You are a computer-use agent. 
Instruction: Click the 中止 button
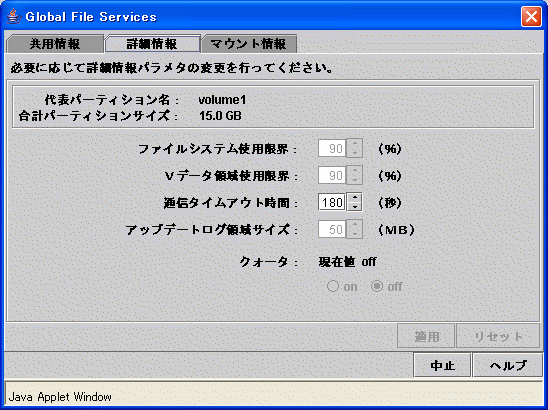point(442,365)
